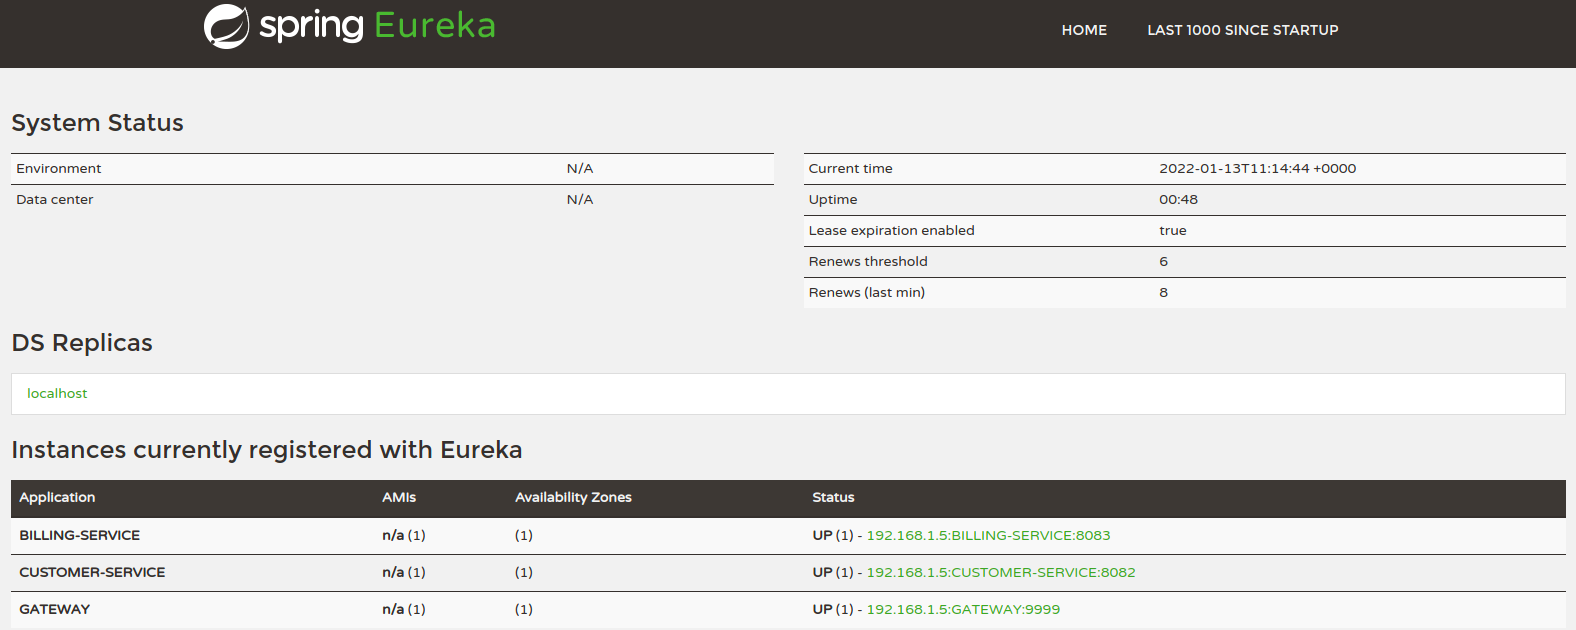Open LAST 1000 SINCE STARTUP page
Screen dimensions: 1576x630
(x=1243, y=30)
